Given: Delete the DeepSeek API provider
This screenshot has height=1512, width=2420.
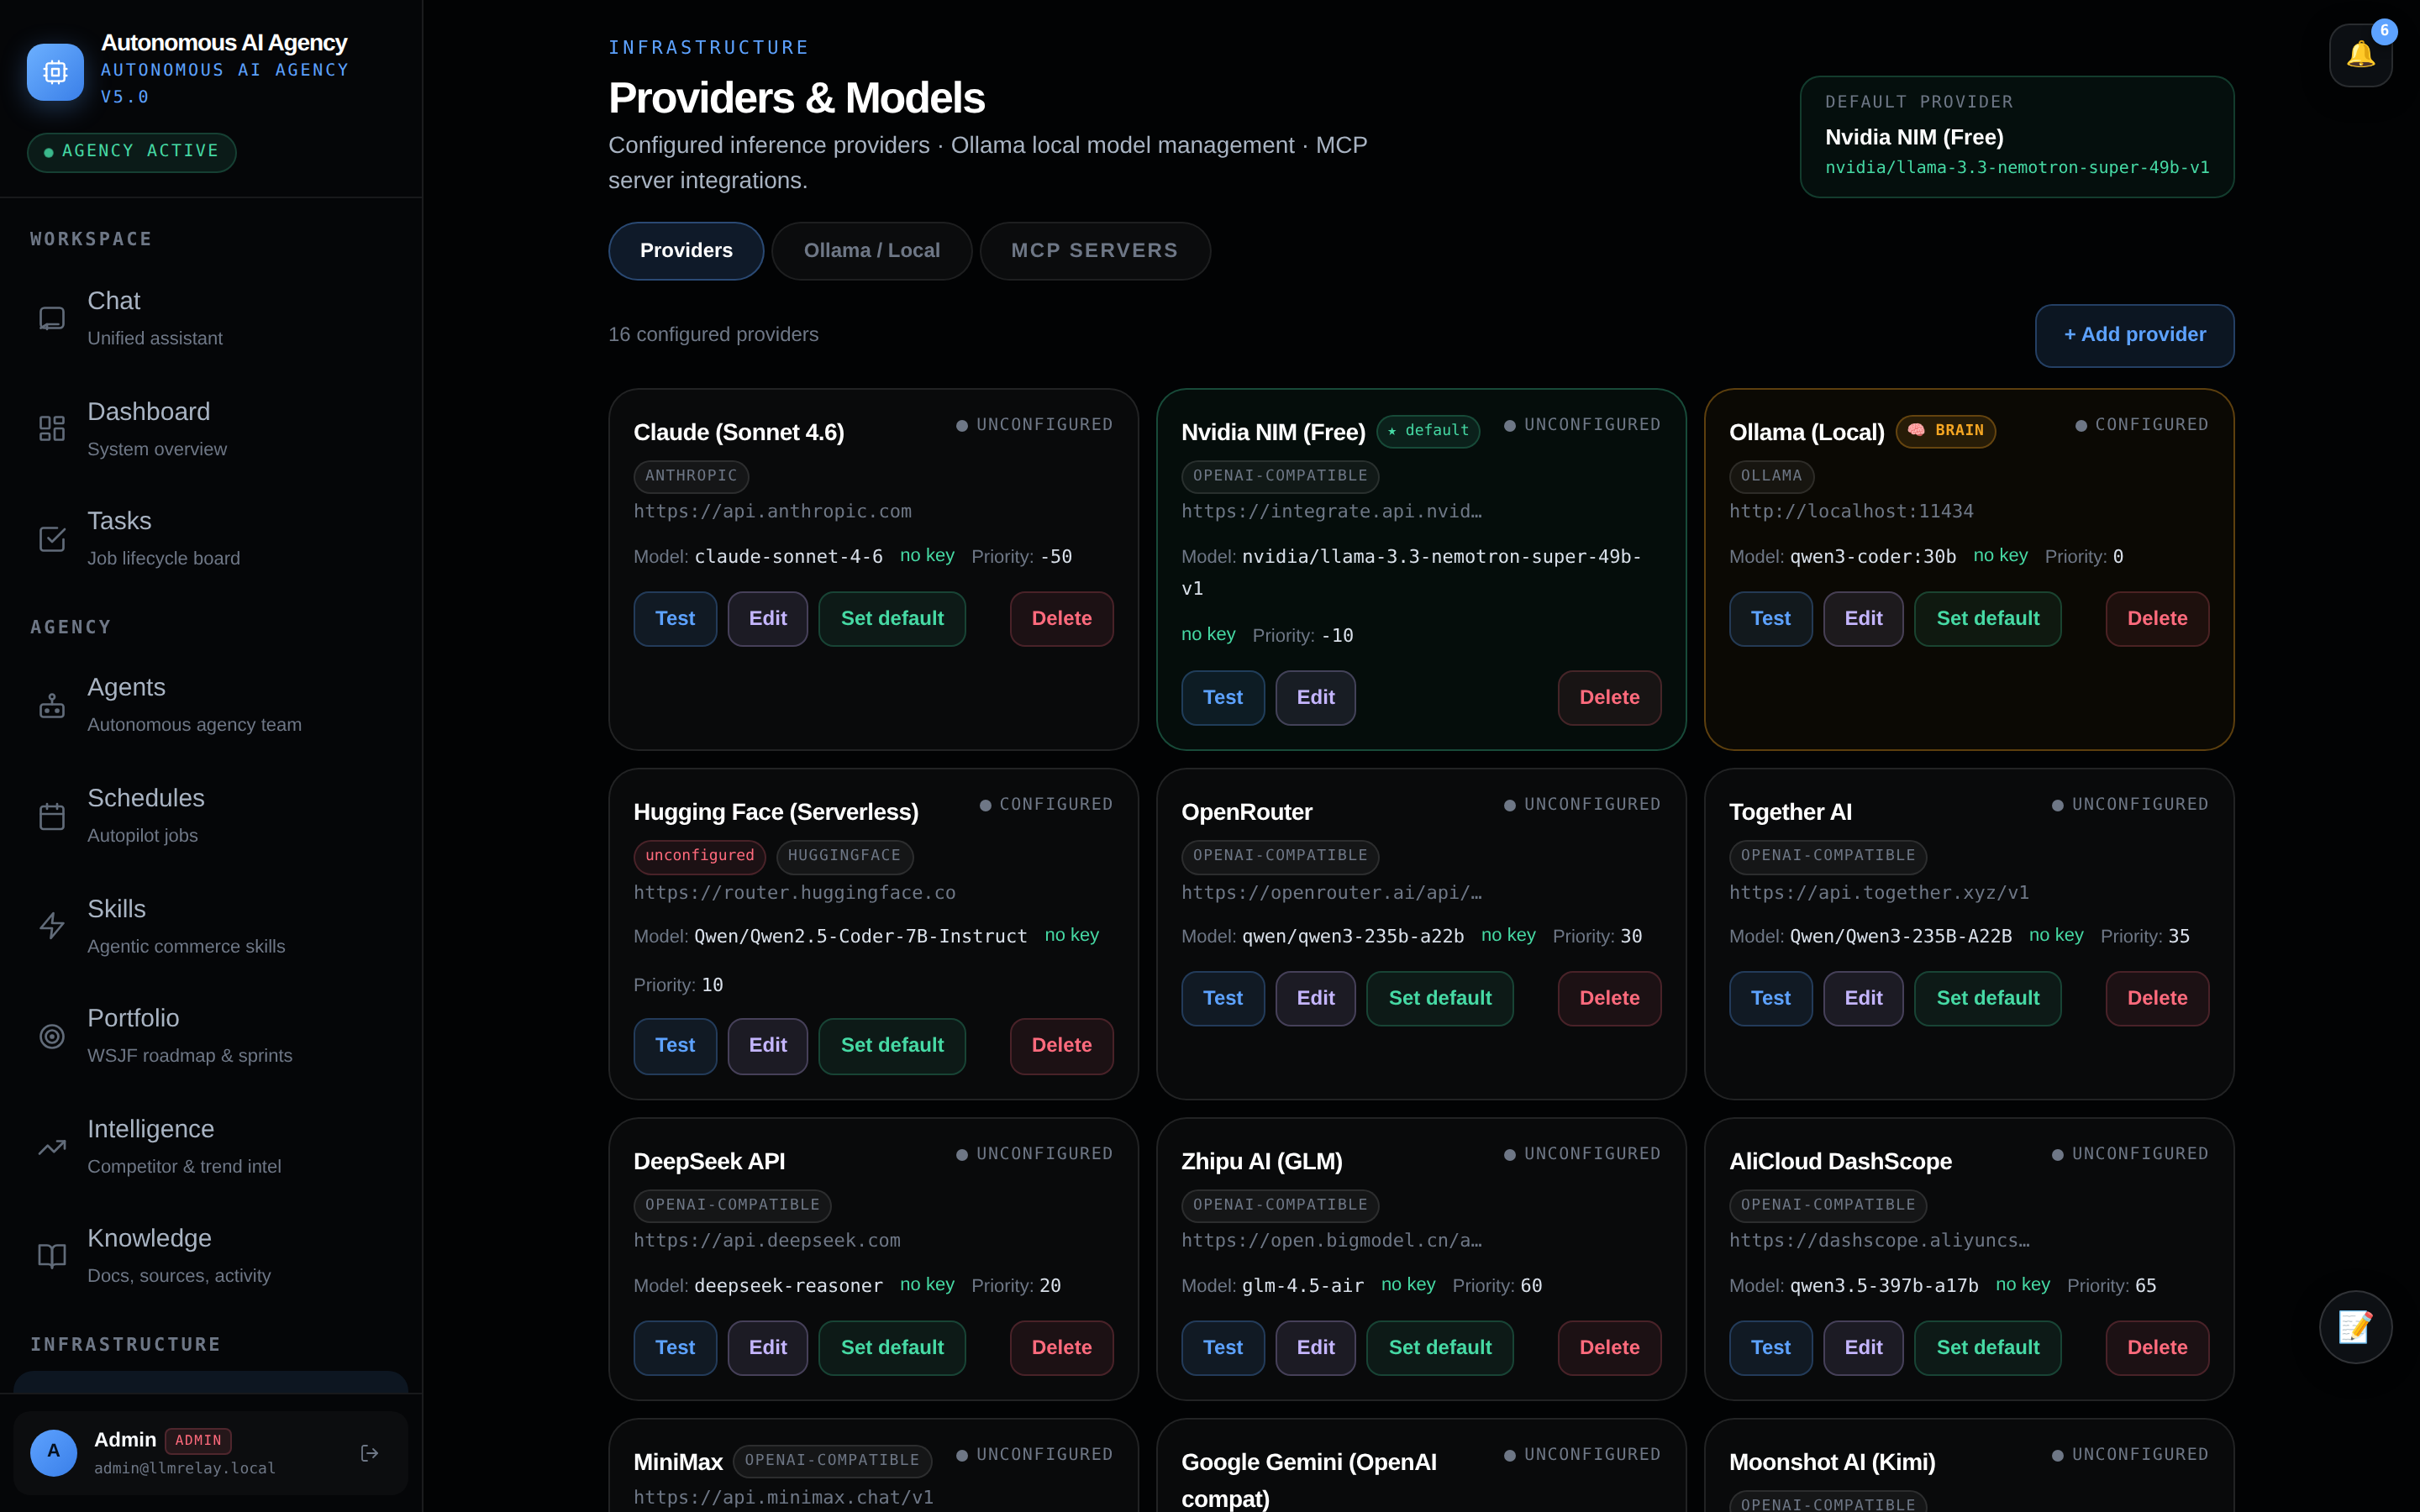Looking at the screenshot, I should tap(1061, 1348).
